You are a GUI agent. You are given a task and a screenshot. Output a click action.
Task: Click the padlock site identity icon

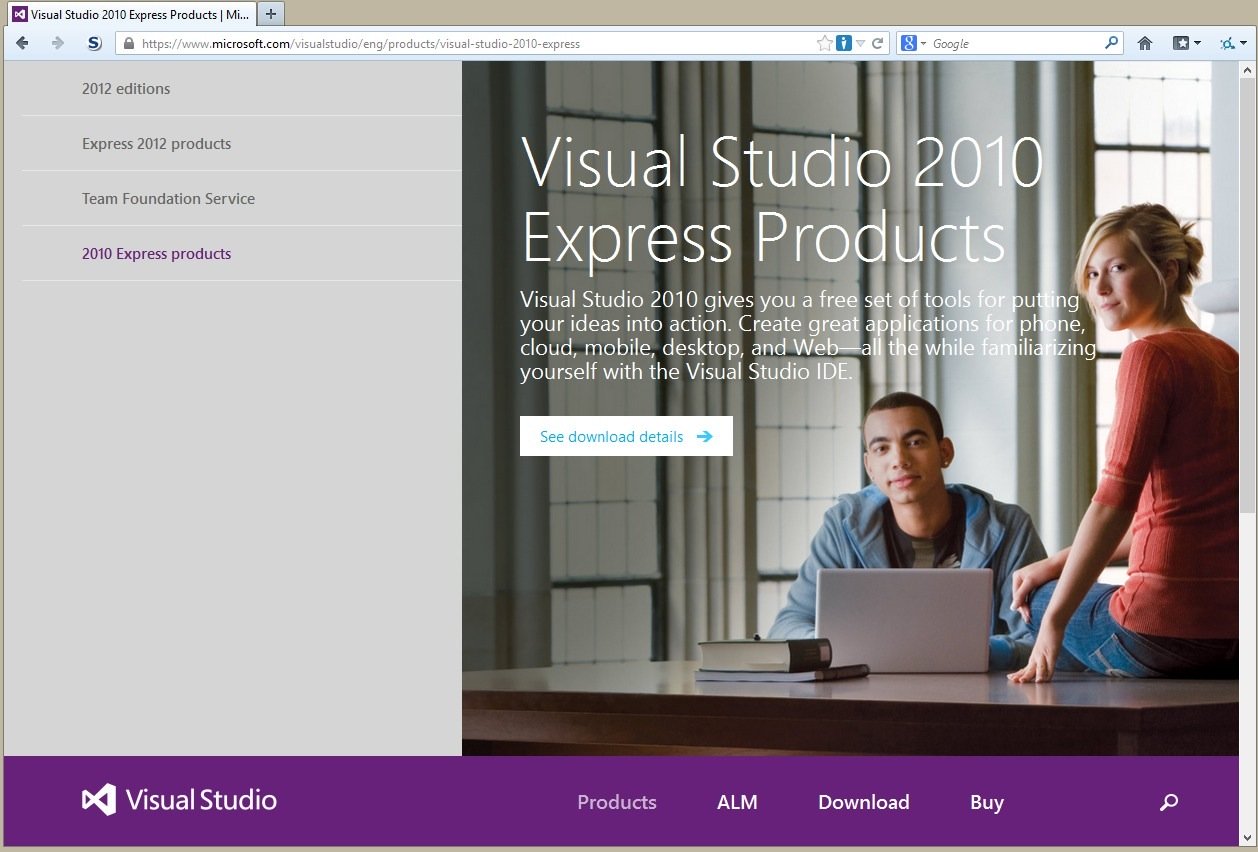point(127,43)
